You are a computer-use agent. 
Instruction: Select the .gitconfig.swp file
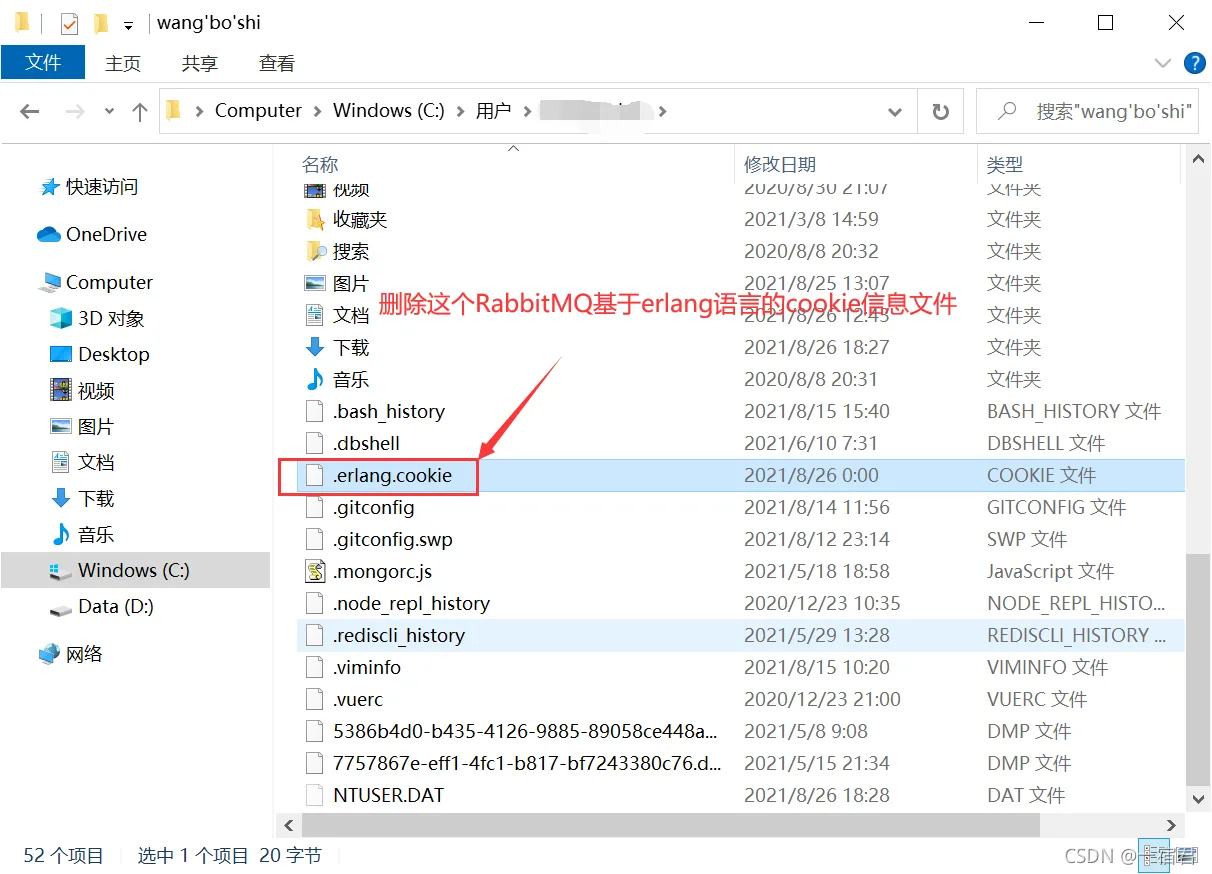coord(392,540)
